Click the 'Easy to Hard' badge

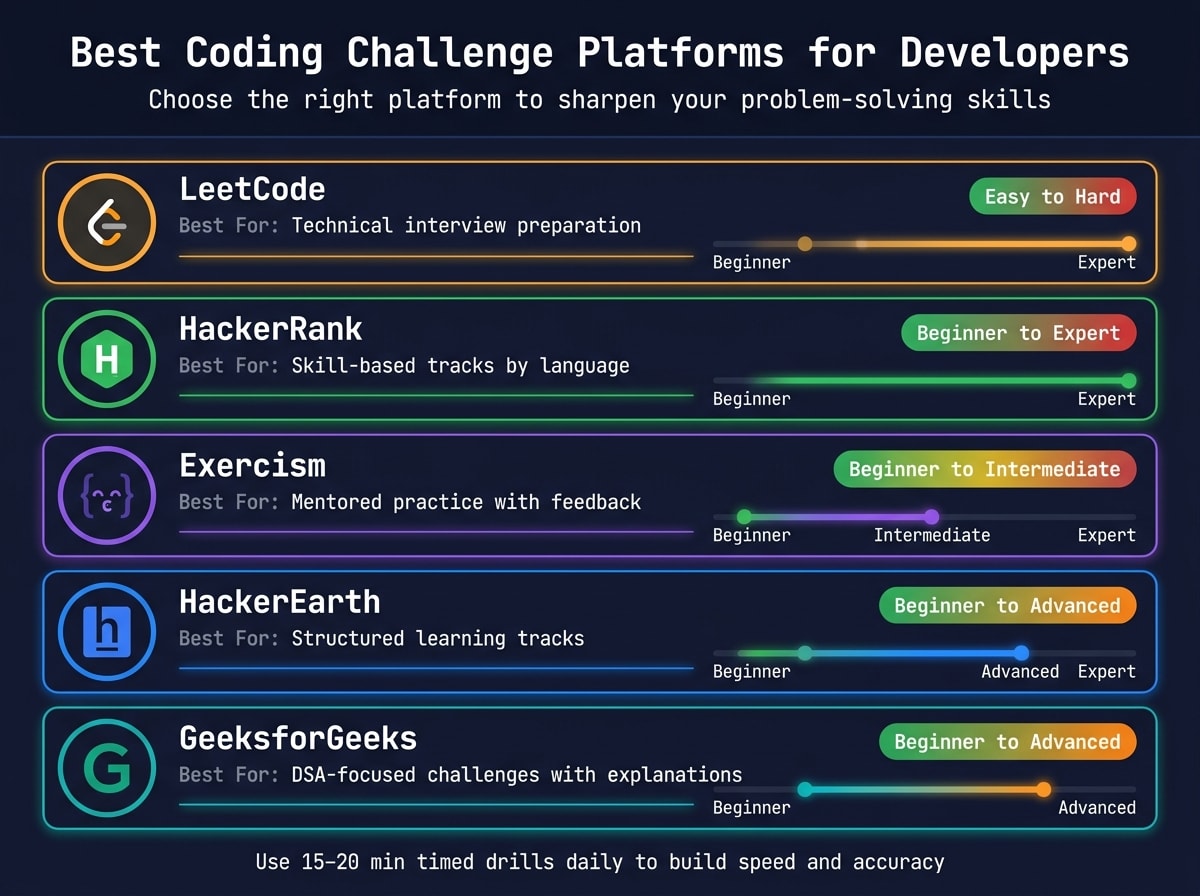click(1053, 197)
